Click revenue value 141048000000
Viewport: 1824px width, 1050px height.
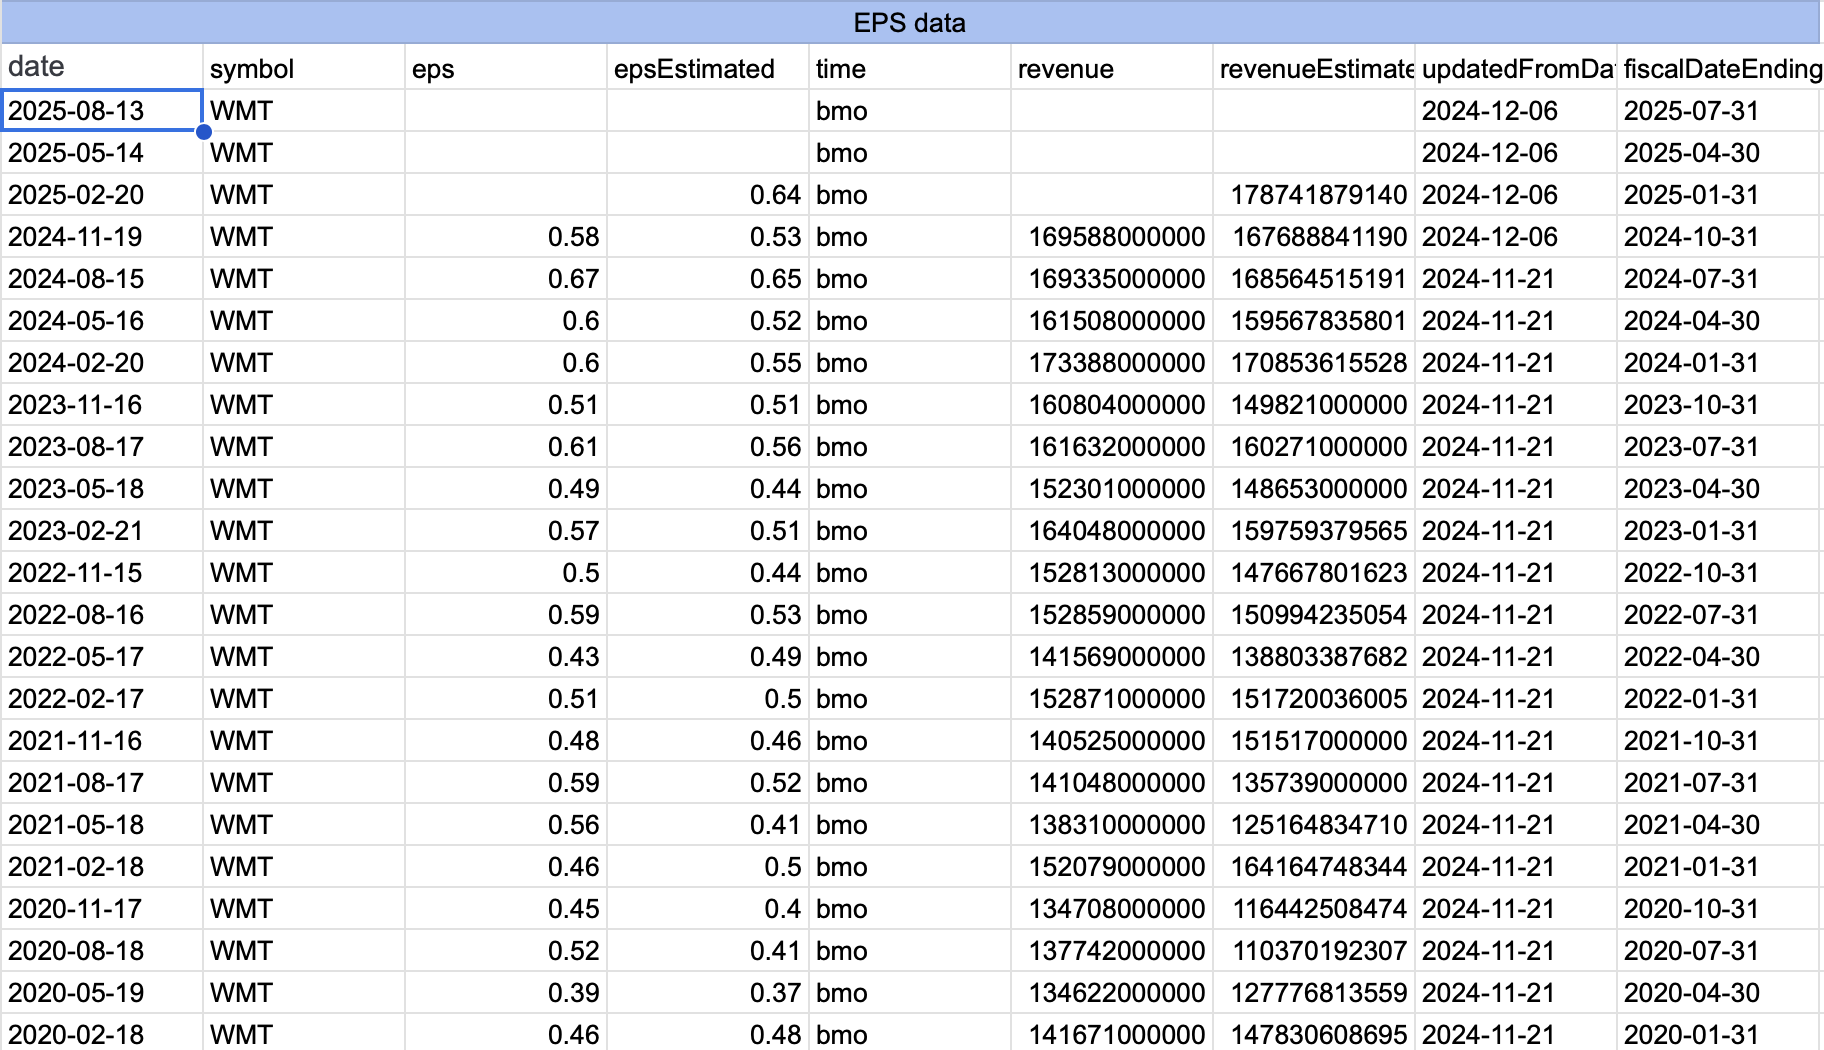pos(1112,782)
